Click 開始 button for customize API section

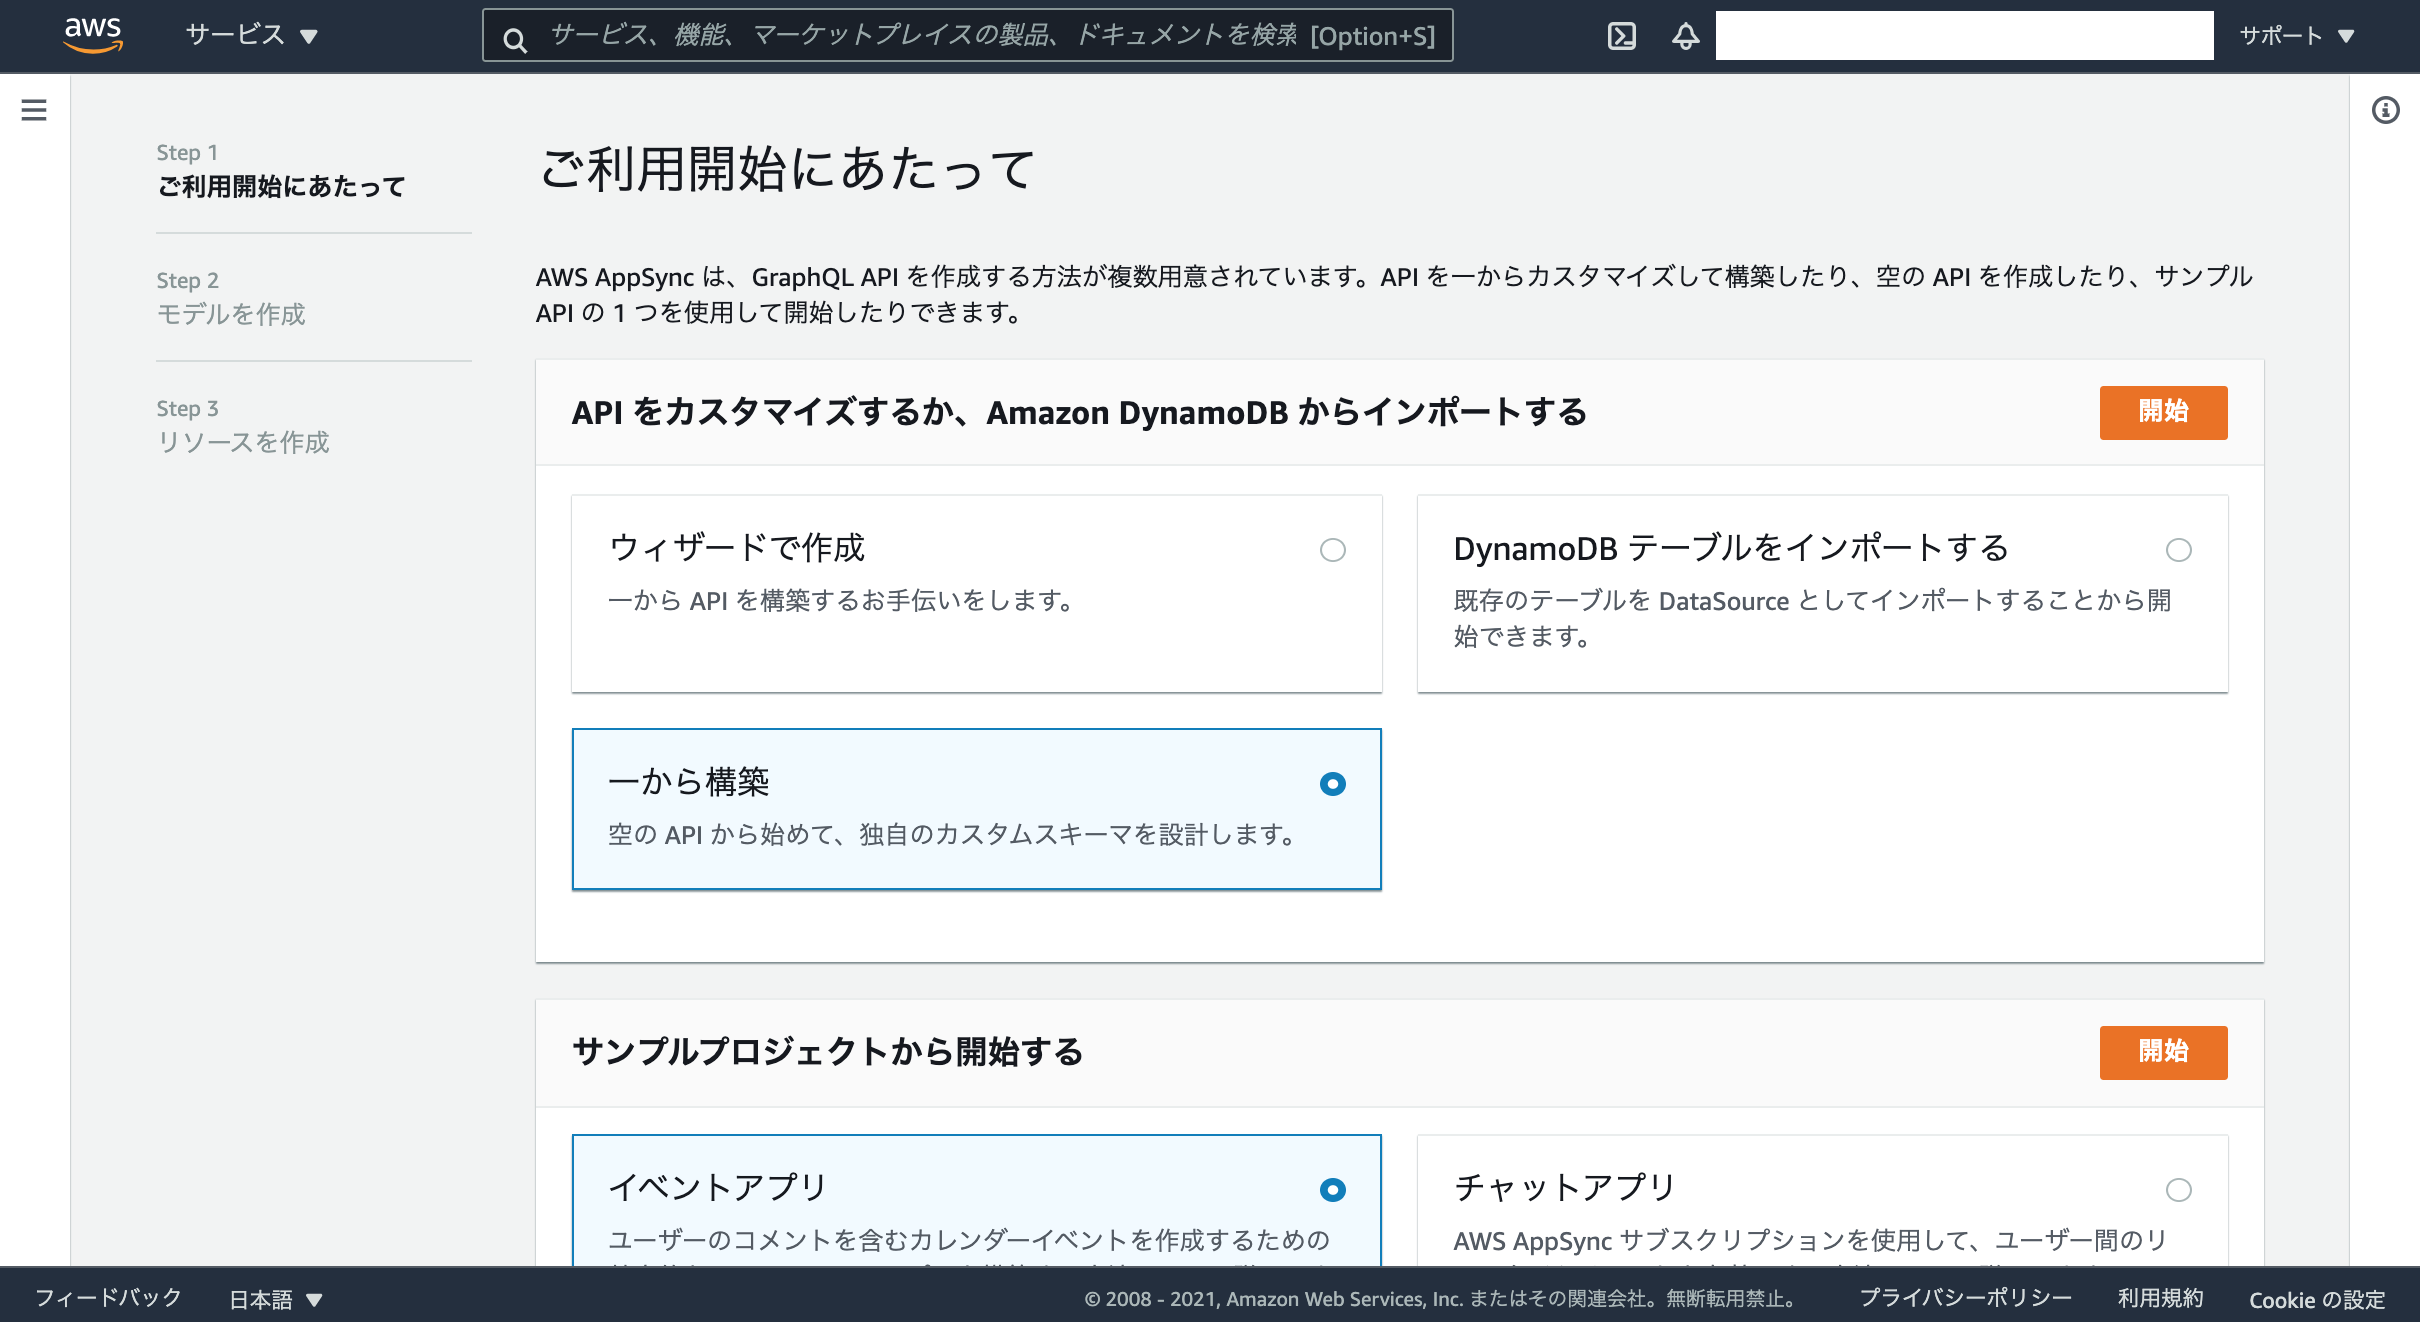pos(2162,412)
